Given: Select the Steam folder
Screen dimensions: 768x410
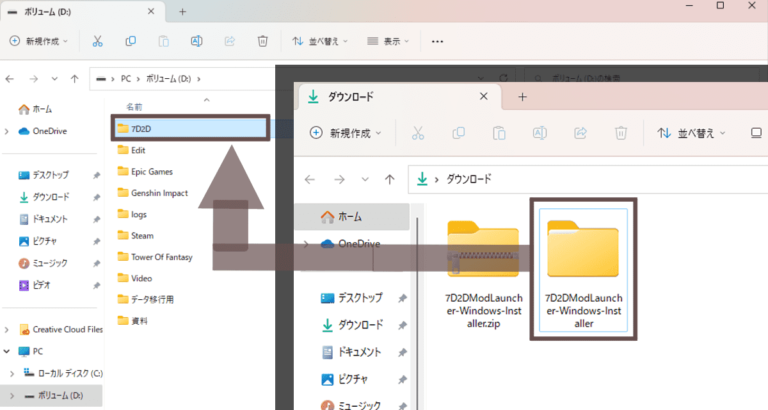Looking at the screenshot, I should (x=135, y=236).
